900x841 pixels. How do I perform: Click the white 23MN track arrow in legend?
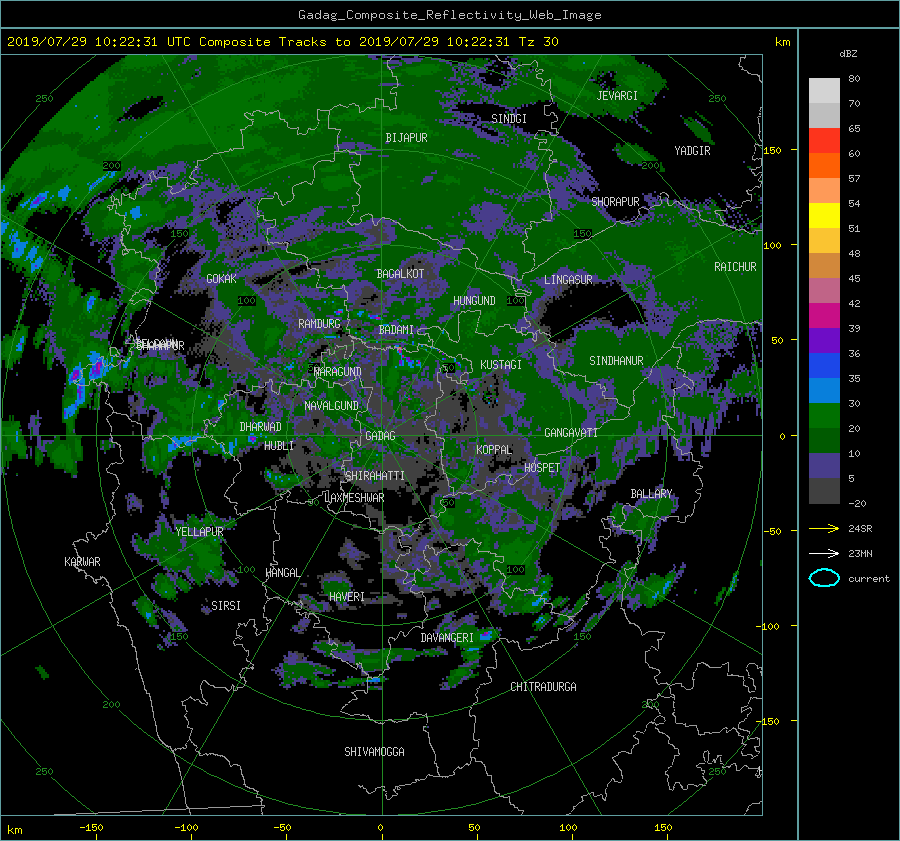point(824,553)
